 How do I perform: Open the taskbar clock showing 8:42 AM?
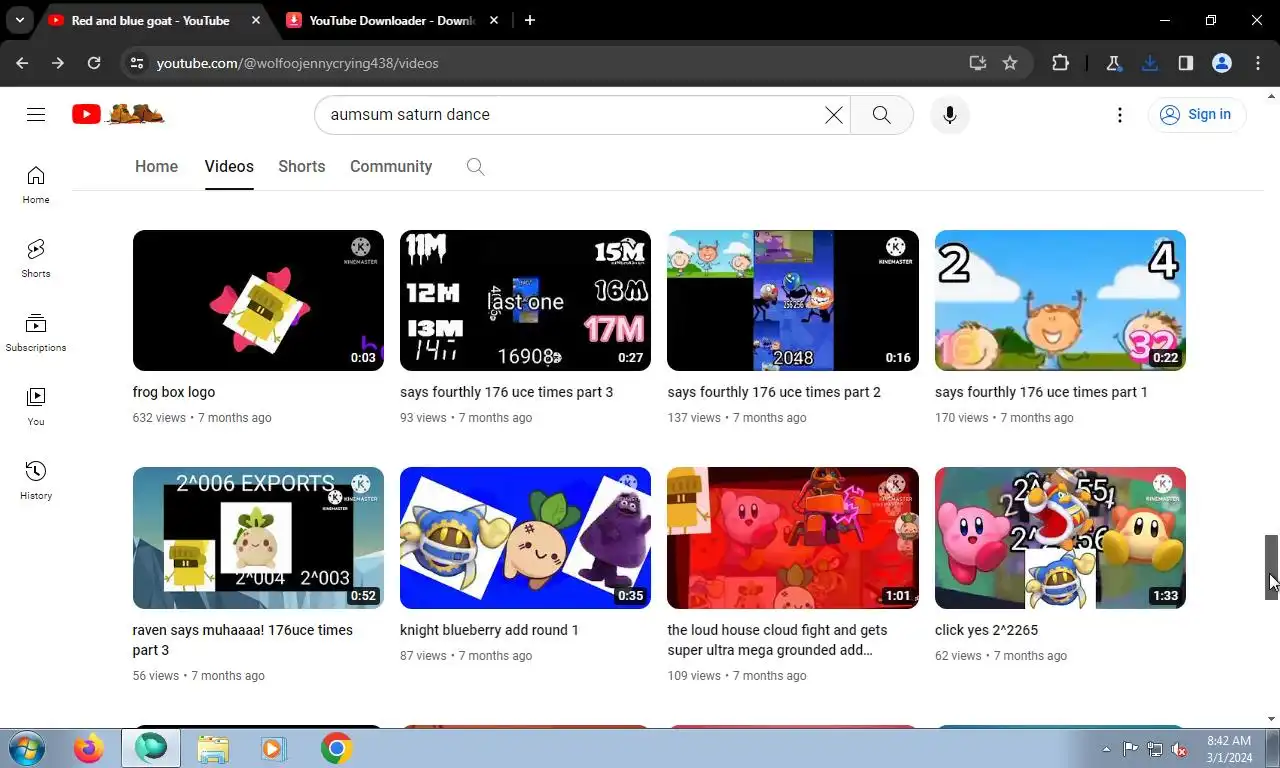pyautogui.click(x=1228, y=748)
